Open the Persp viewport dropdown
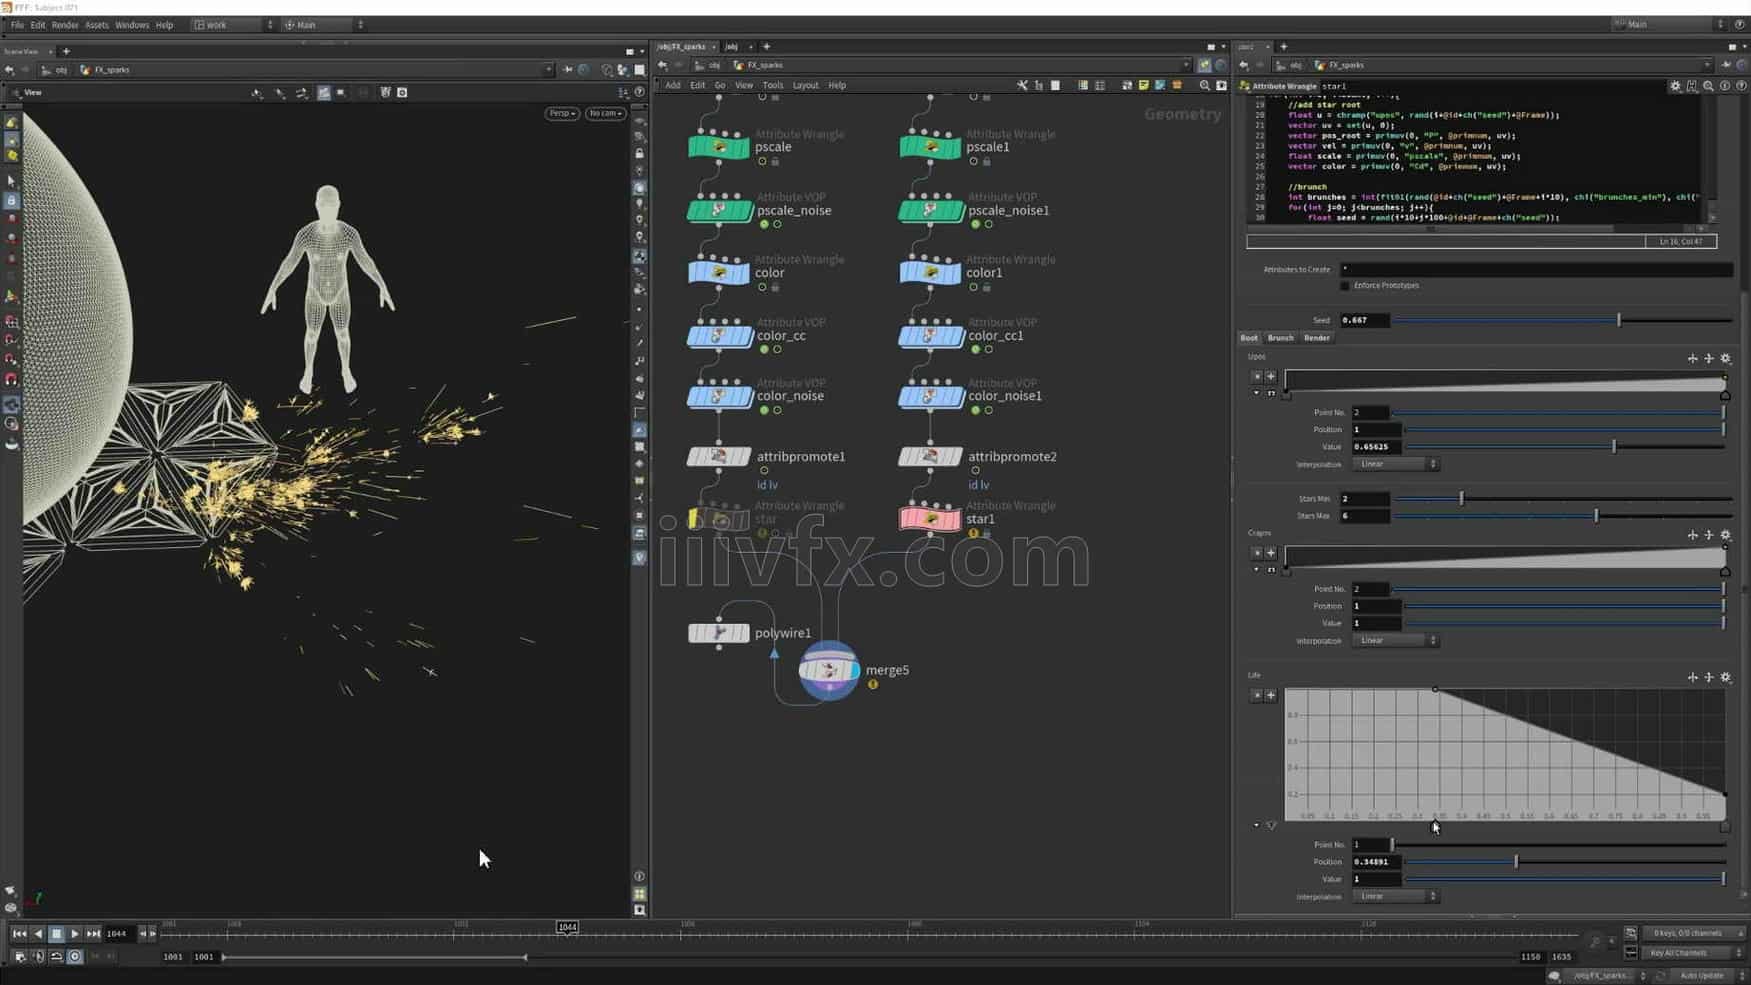The height and width of the screenshot is (985, 1751). 562,113
